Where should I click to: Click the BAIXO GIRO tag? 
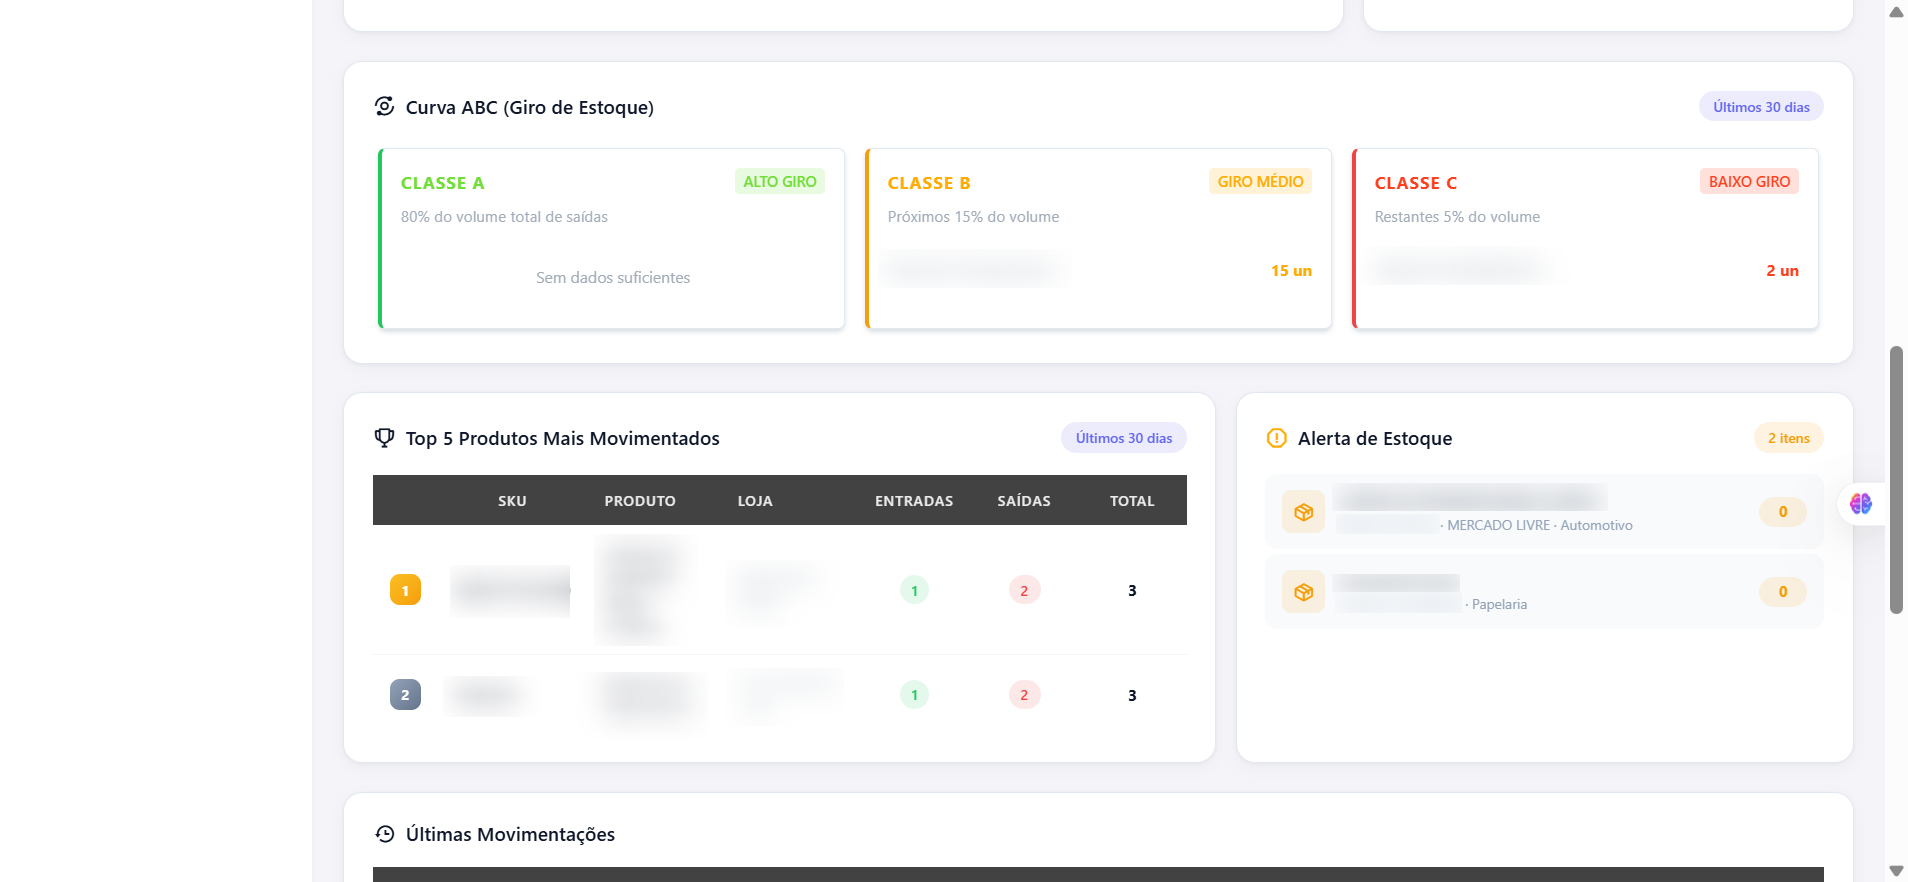click(x=1749, y=181)
